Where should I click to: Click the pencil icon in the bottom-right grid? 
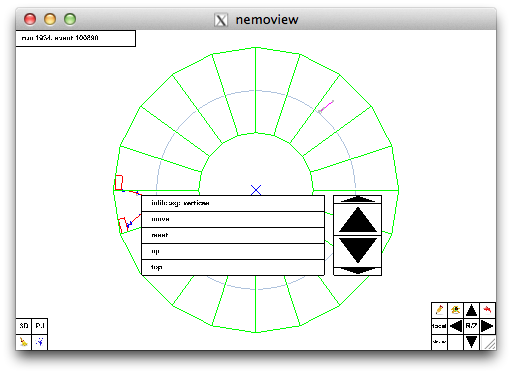tap(439, 310)
